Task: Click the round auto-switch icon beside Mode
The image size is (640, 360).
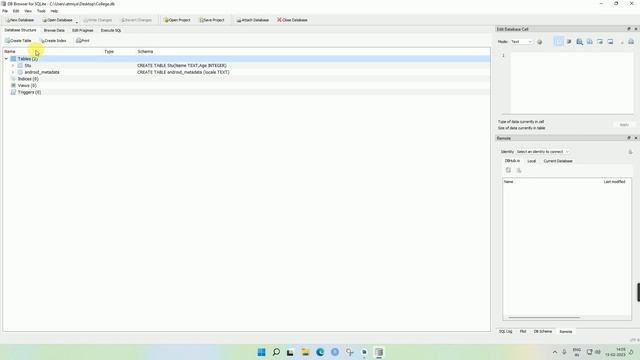Action: pos(540,42)
